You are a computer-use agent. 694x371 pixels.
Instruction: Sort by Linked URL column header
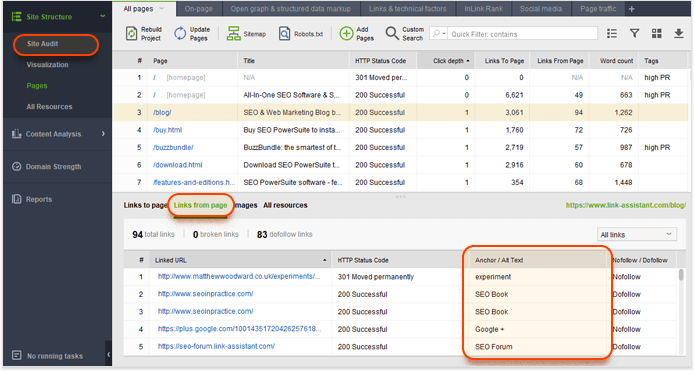click(x=240, y=260)
